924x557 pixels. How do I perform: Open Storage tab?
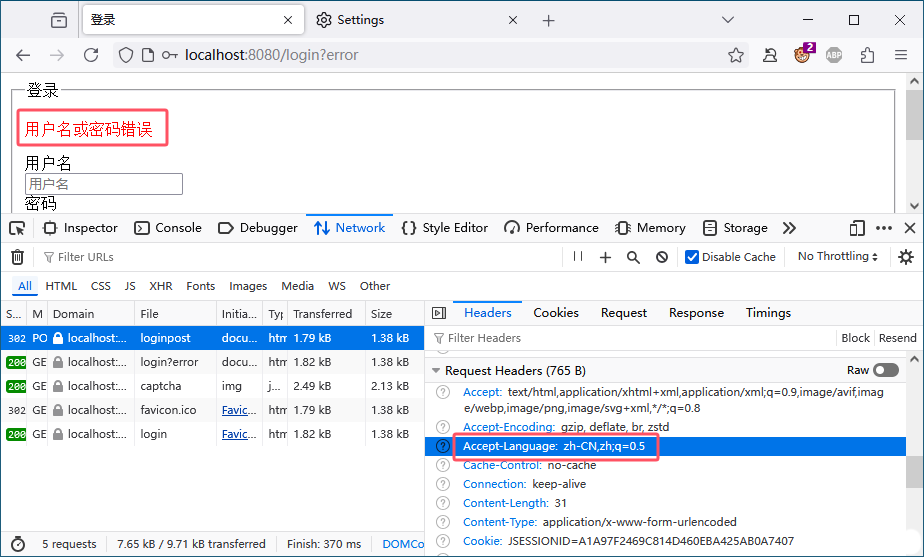[735, 228]
